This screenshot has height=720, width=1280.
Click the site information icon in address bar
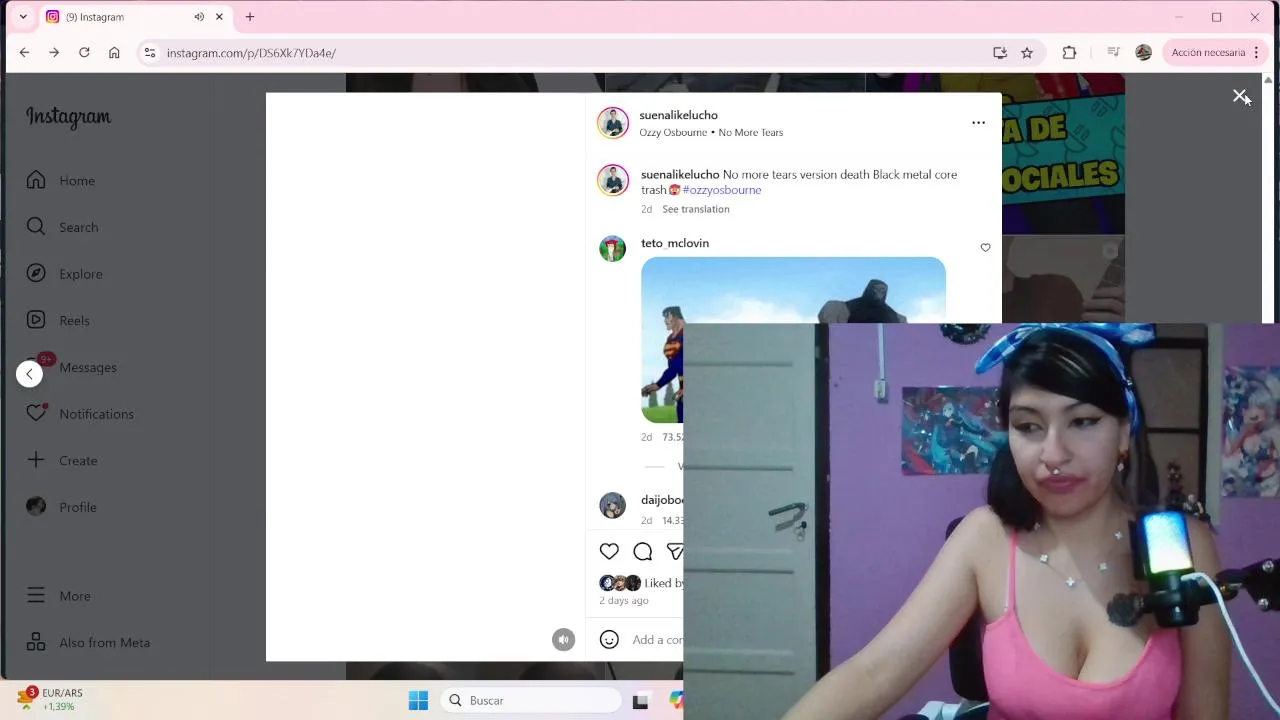[149, 53]
